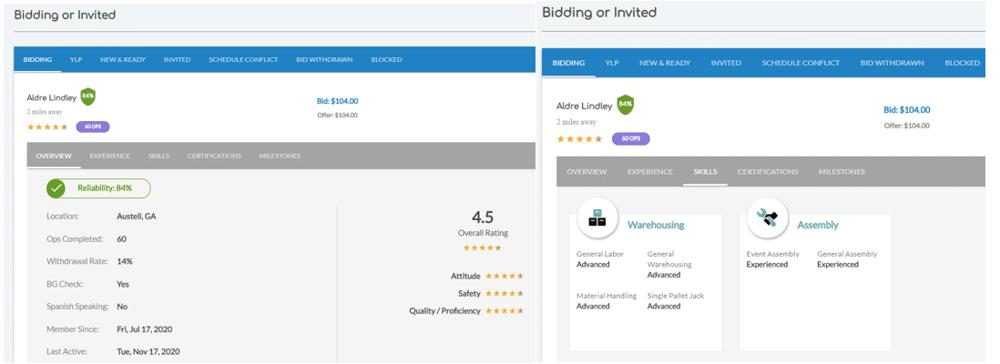
Task: Click the green 84% shield badge in right panel
Action: (x=626, y=105)
